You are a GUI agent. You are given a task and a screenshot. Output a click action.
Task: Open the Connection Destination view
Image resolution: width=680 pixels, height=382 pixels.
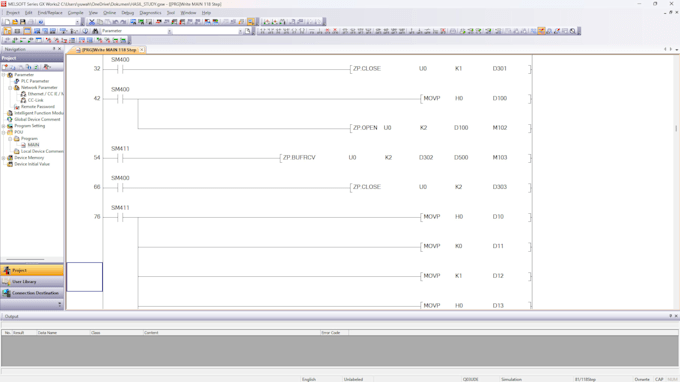pos(32,293)
